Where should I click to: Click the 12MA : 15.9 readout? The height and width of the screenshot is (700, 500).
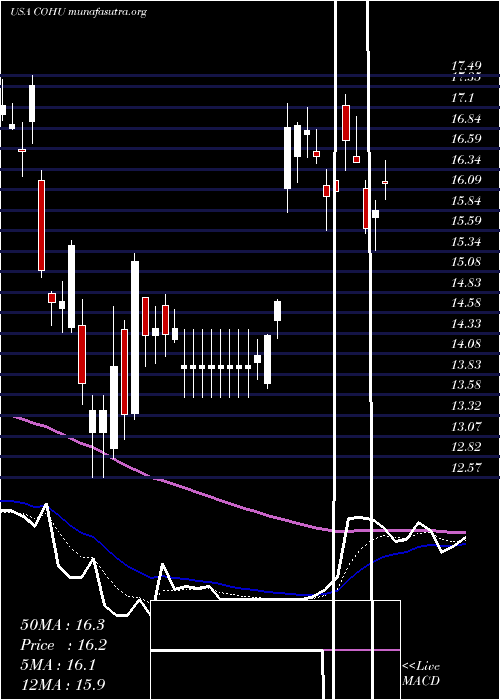coord(63,684)
